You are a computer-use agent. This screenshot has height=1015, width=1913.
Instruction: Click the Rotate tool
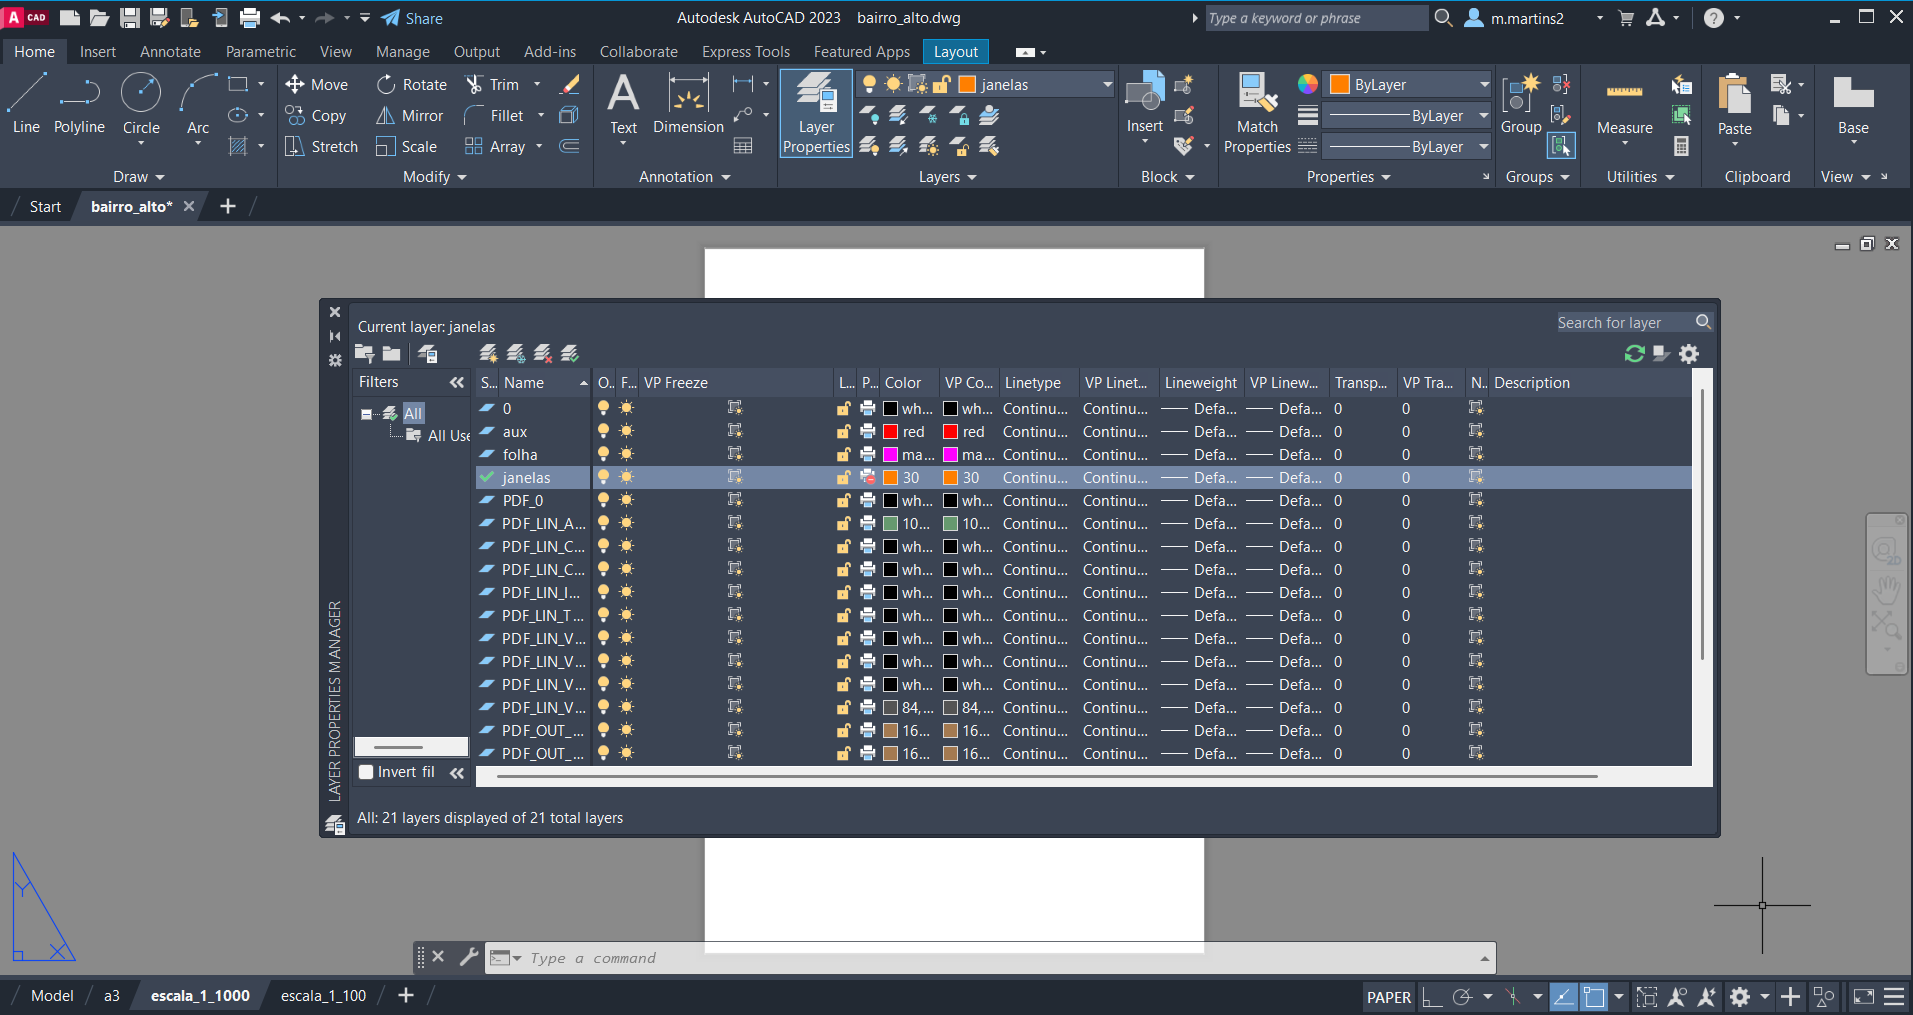[412, 85]
